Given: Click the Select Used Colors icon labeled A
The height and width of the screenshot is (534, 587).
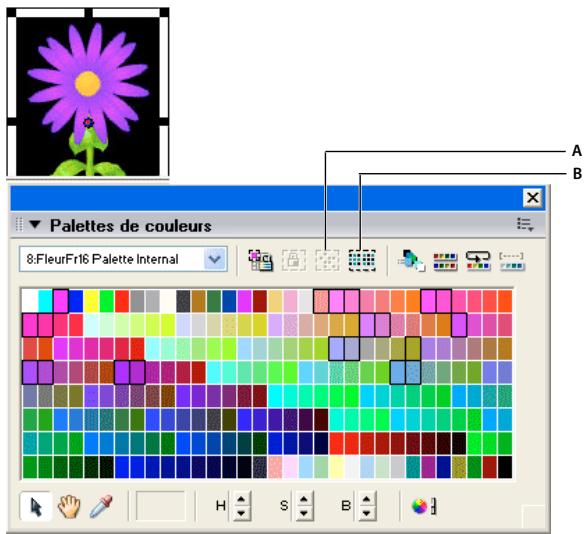Looking at the screenshot, I should pos(327,260).
